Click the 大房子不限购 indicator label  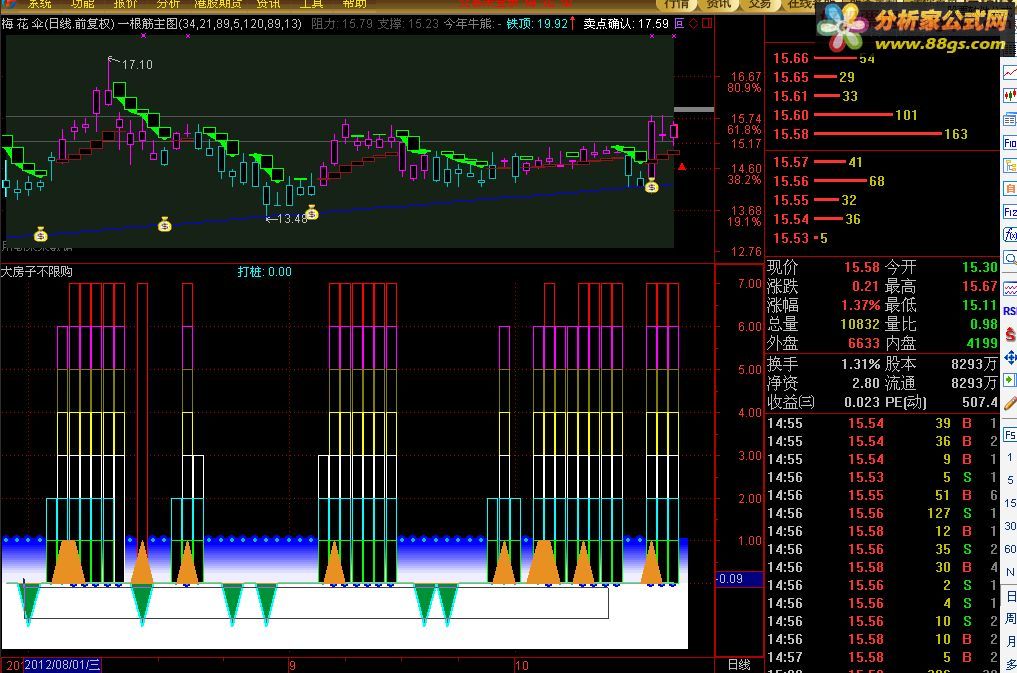click(x=37, y=272)
